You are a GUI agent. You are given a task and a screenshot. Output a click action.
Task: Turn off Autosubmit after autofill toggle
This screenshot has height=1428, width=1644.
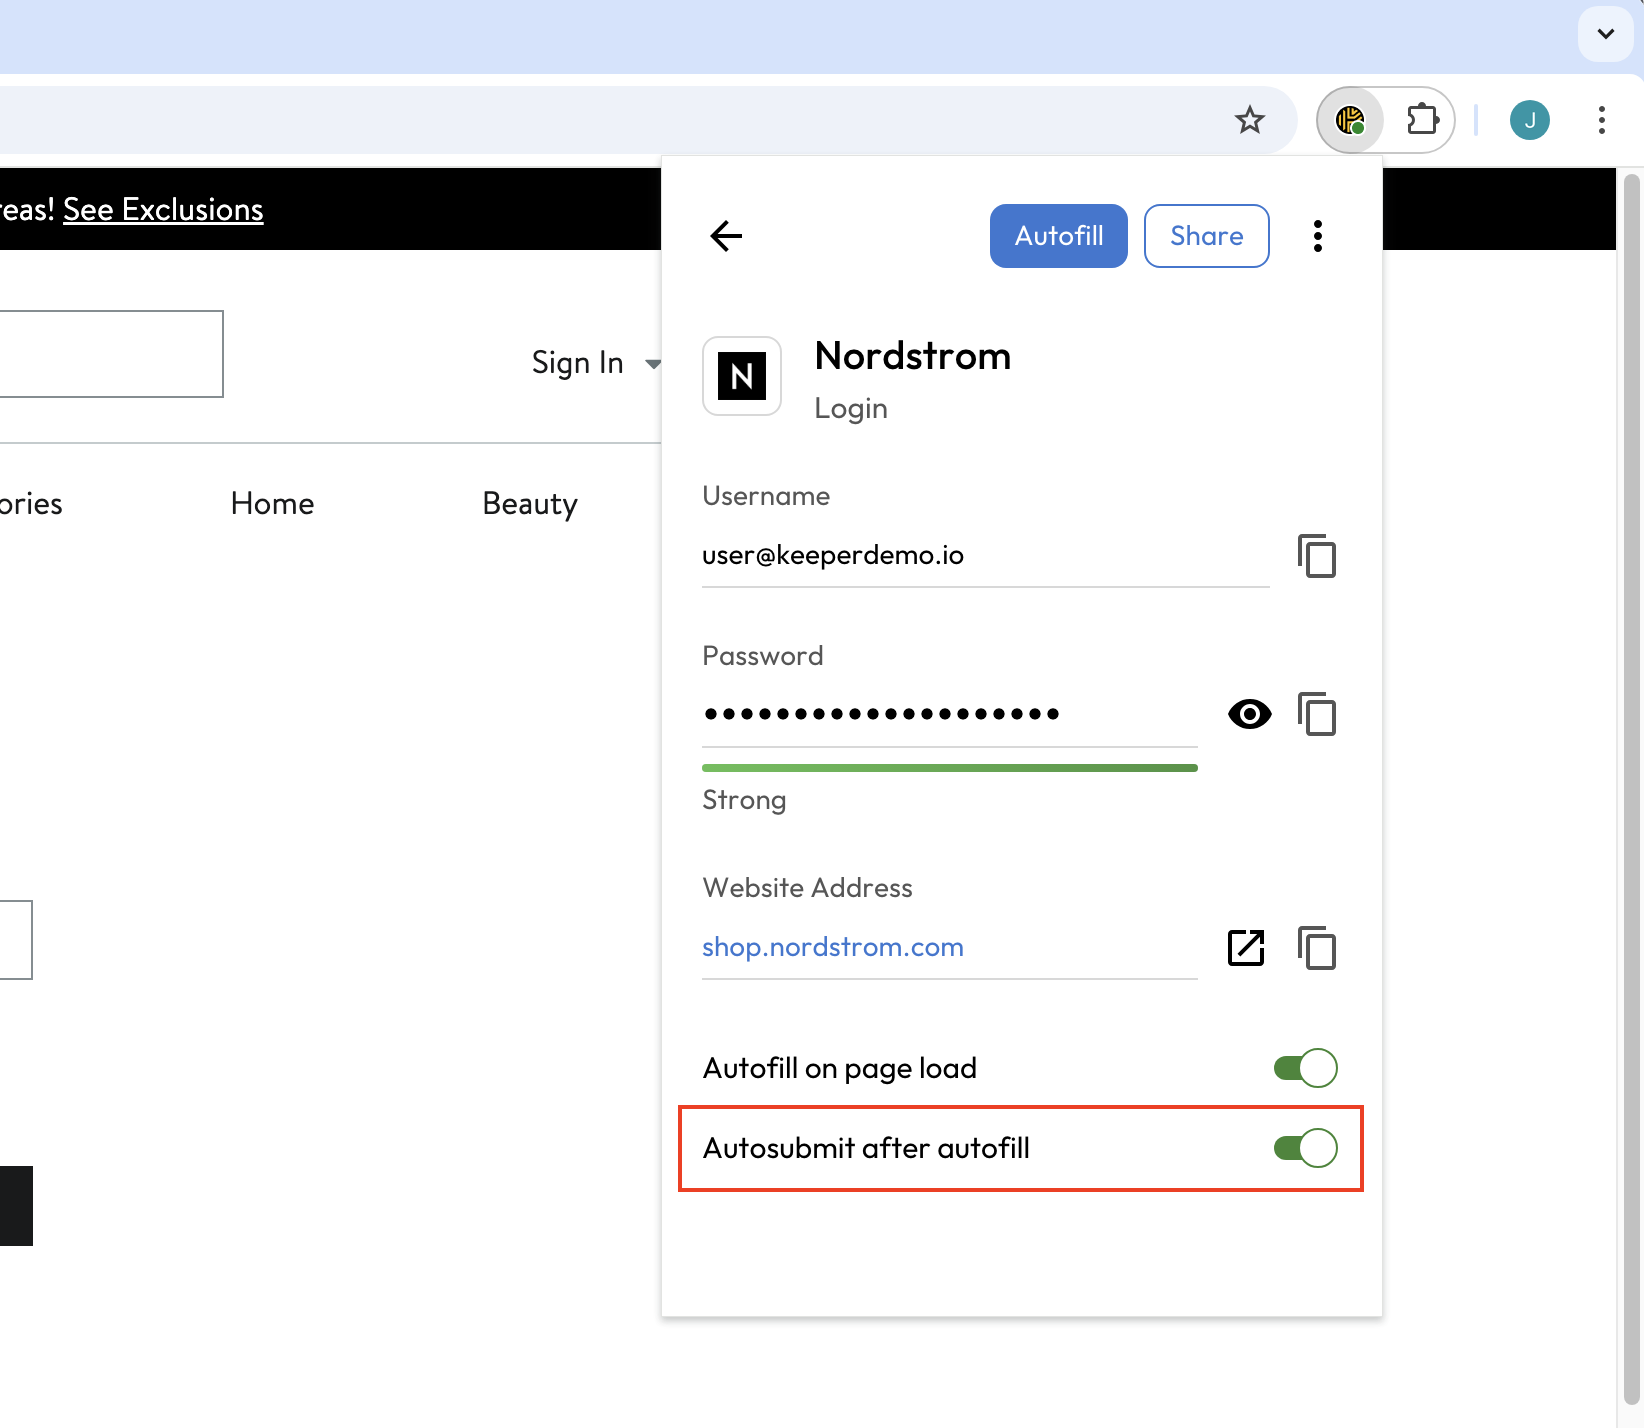coord(1305,1148)
